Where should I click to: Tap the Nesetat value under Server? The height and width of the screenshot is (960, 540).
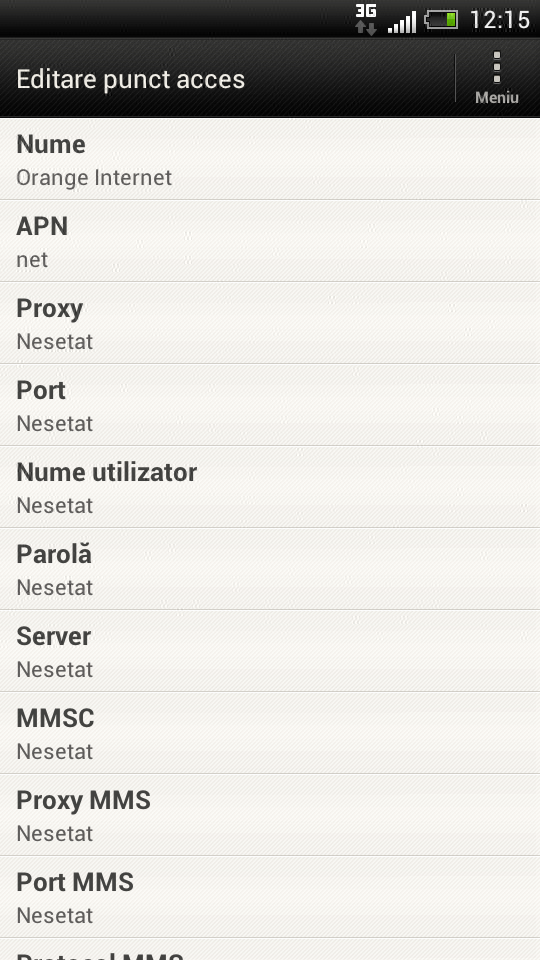[54, 670]
